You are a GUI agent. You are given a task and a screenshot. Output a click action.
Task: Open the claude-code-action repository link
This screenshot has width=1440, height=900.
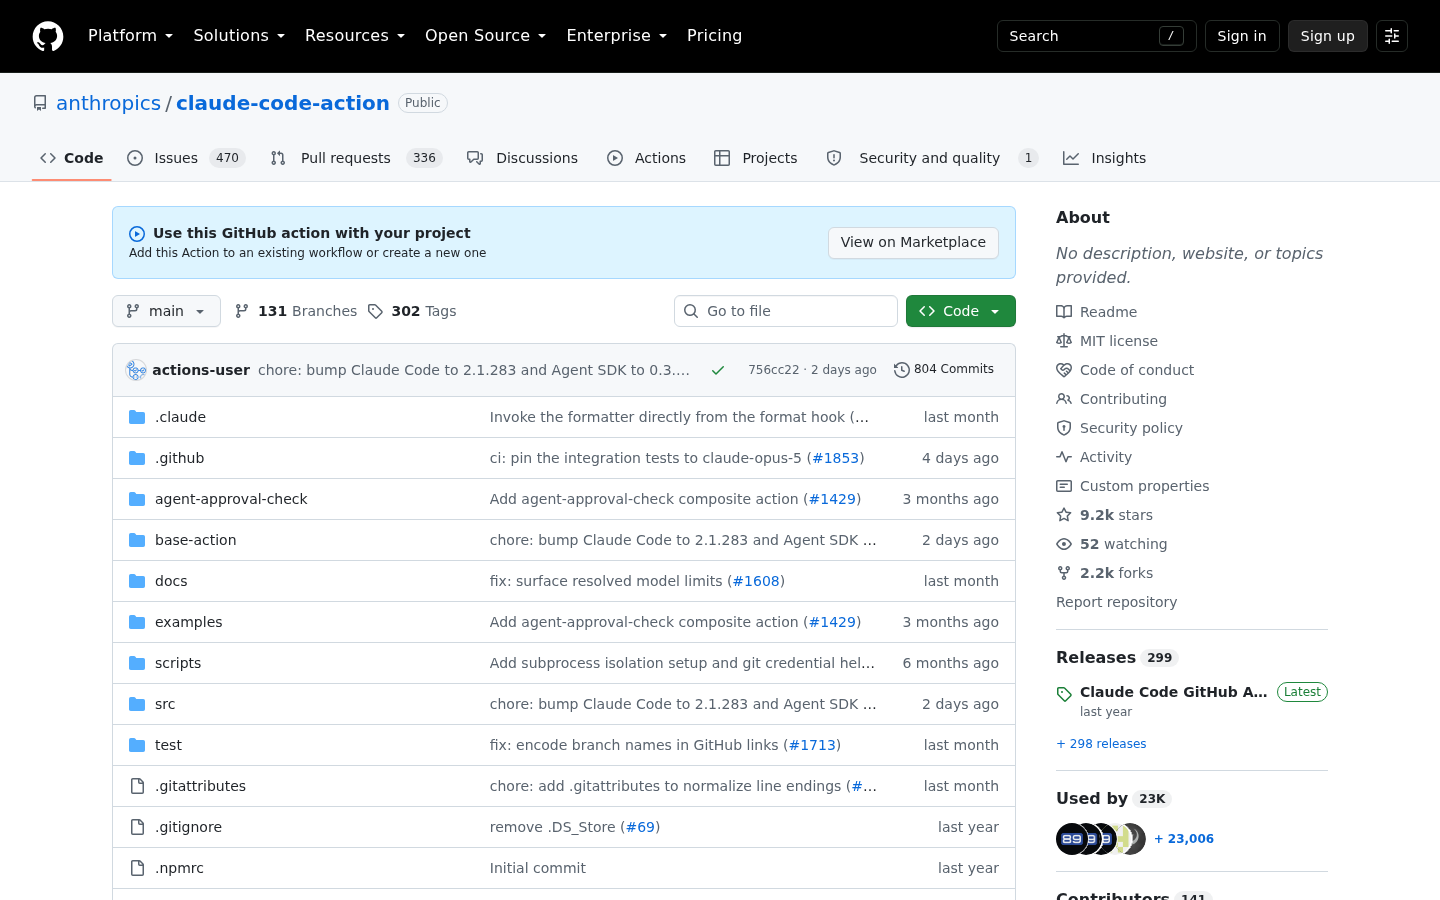tap(283, 103)
